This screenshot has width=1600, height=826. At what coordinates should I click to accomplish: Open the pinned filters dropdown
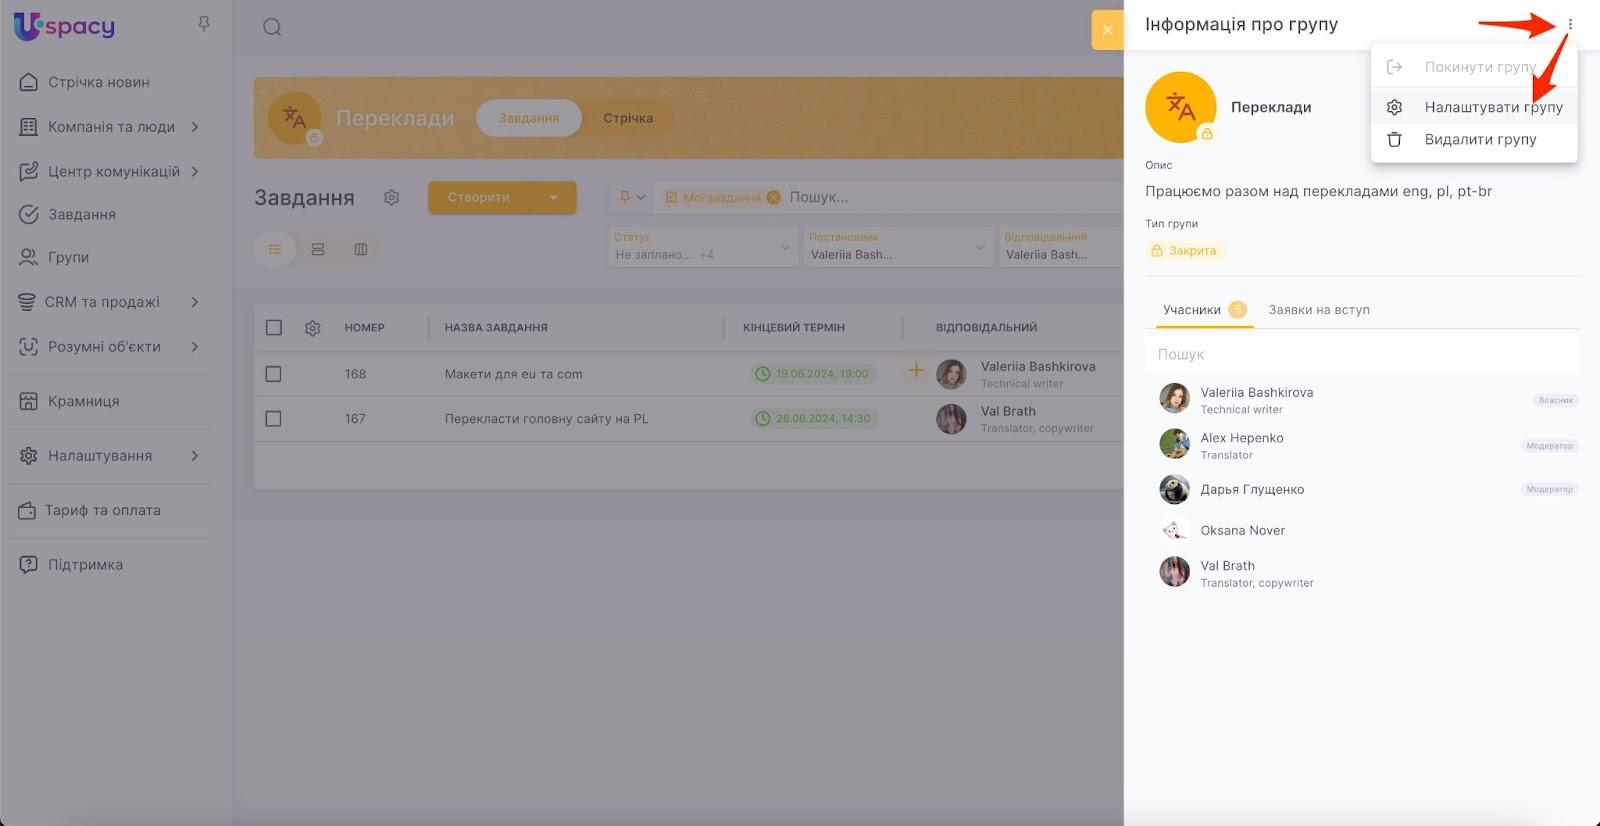point(632,198)
